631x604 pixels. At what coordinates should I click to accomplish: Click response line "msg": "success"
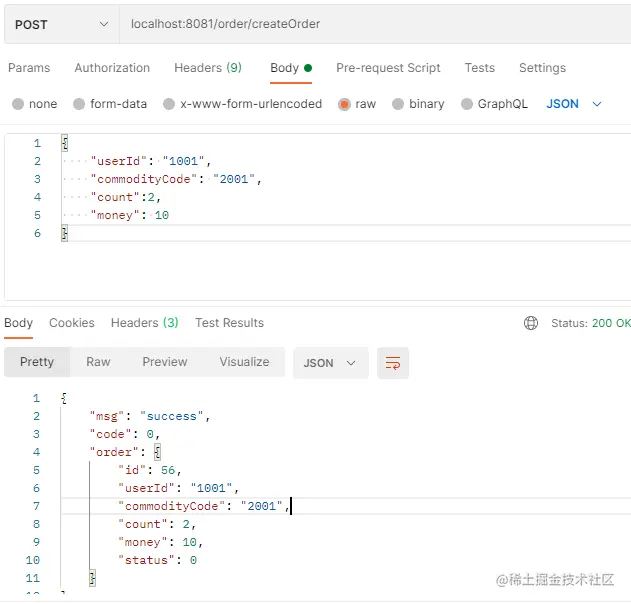(x=150, y=416)
